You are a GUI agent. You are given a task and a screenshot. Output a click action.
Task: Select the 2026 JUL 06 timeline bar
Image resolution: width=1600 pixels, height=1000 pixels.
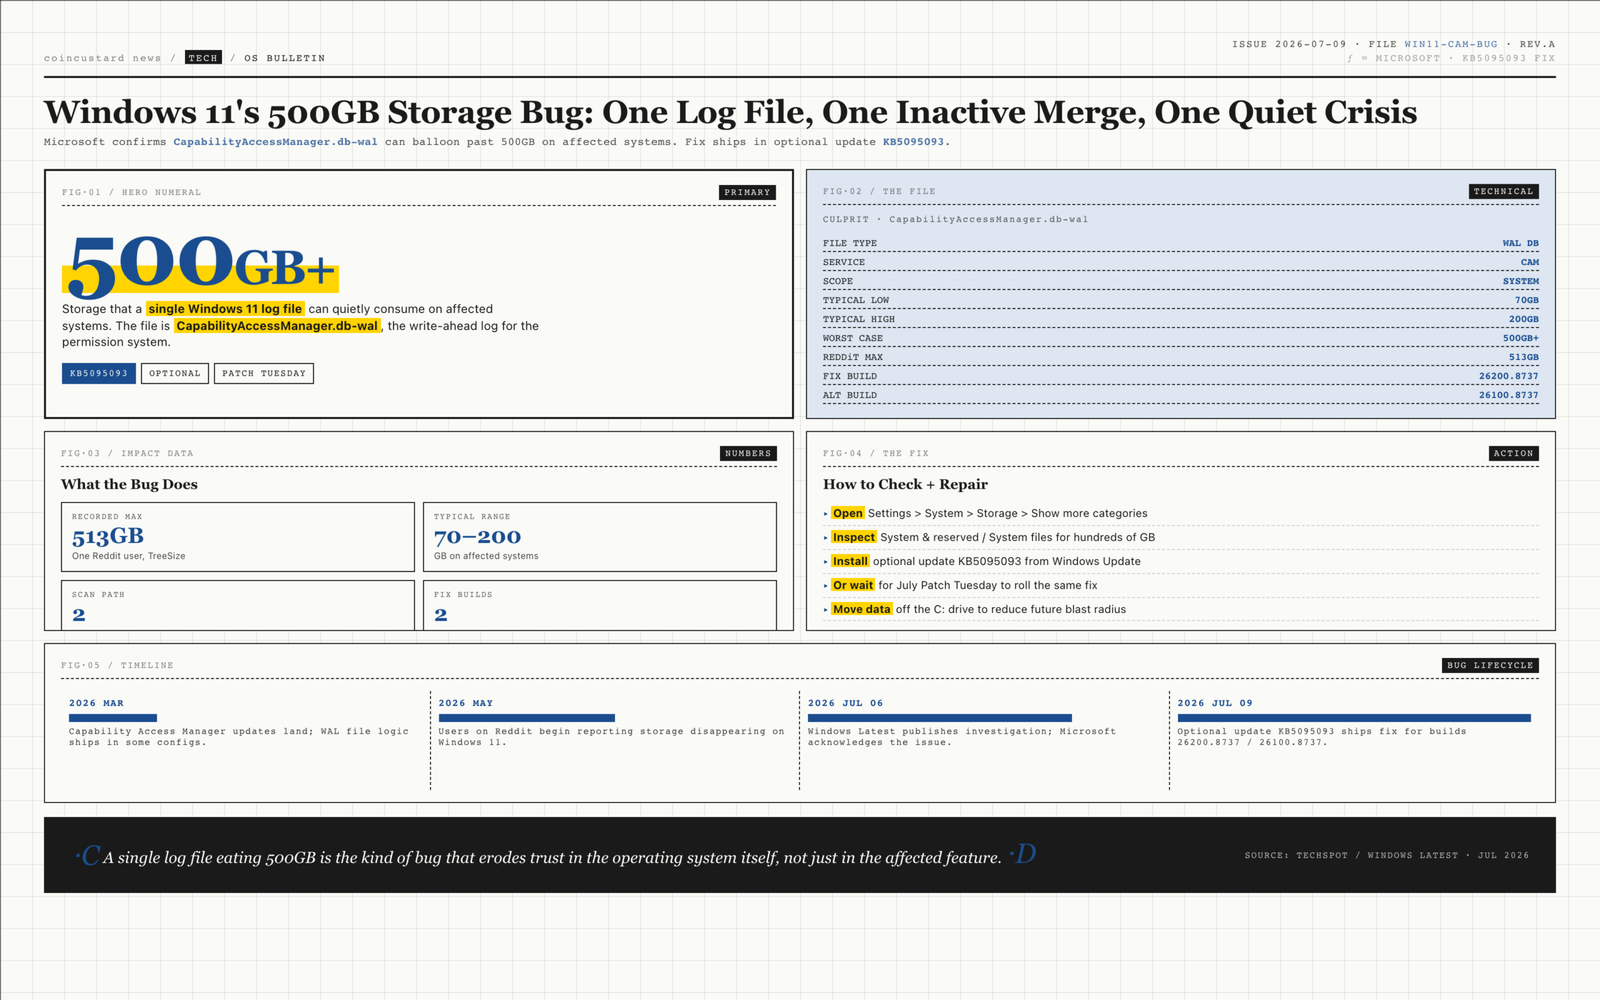point(940,718)
